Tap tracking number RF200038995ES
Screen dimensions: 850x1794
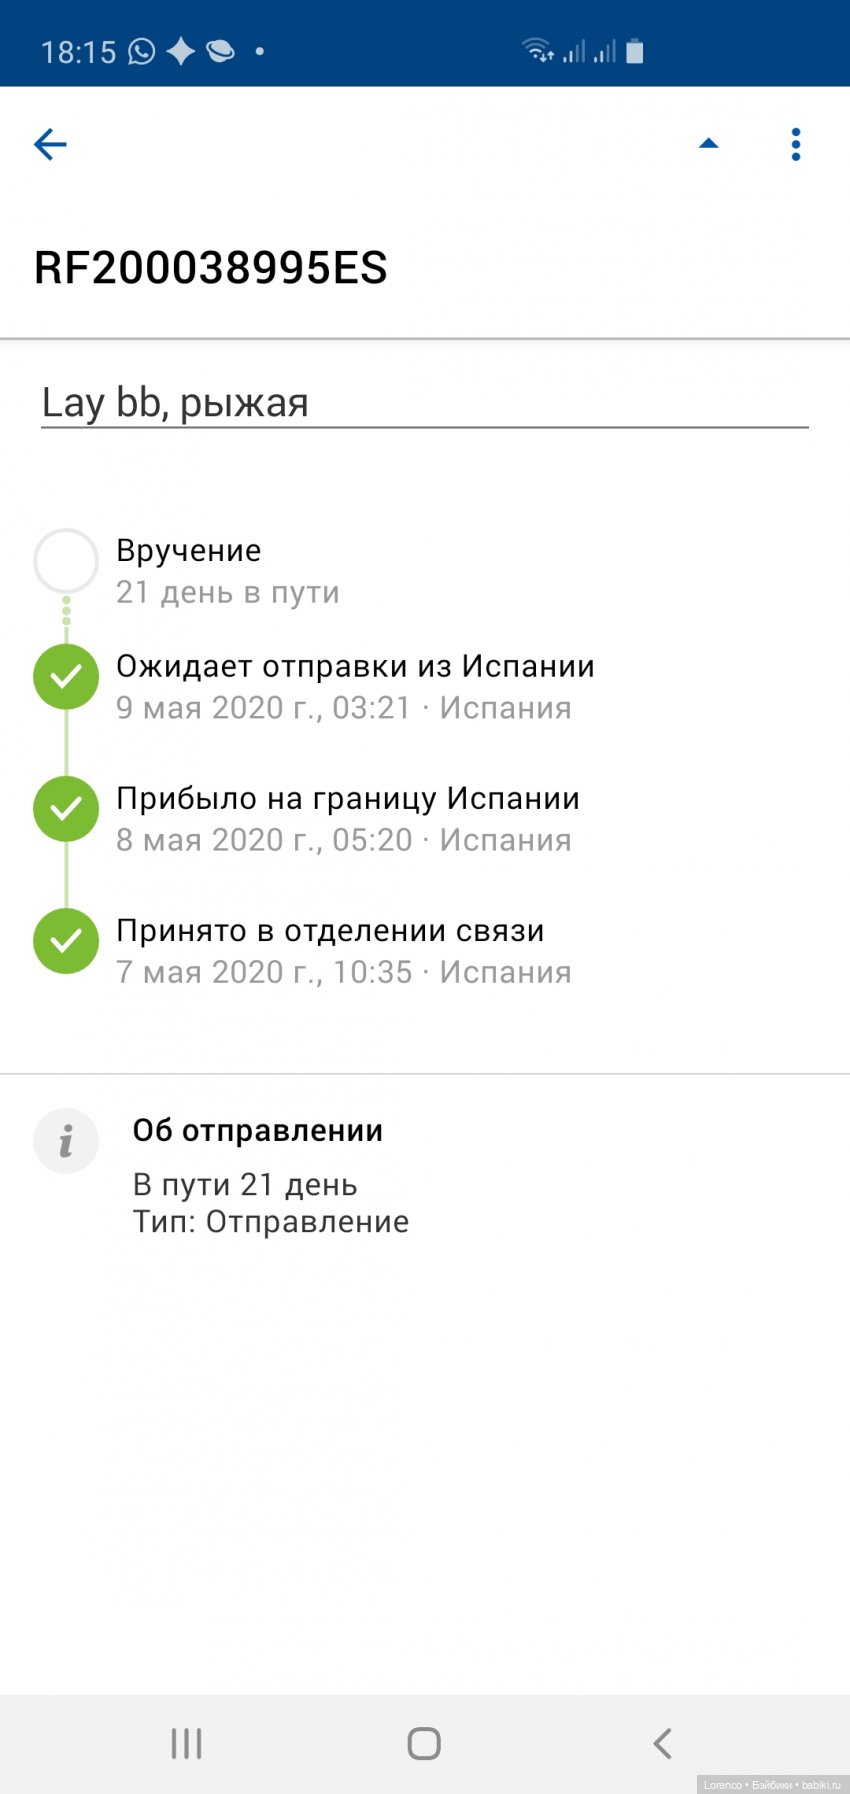coord(211,268)
